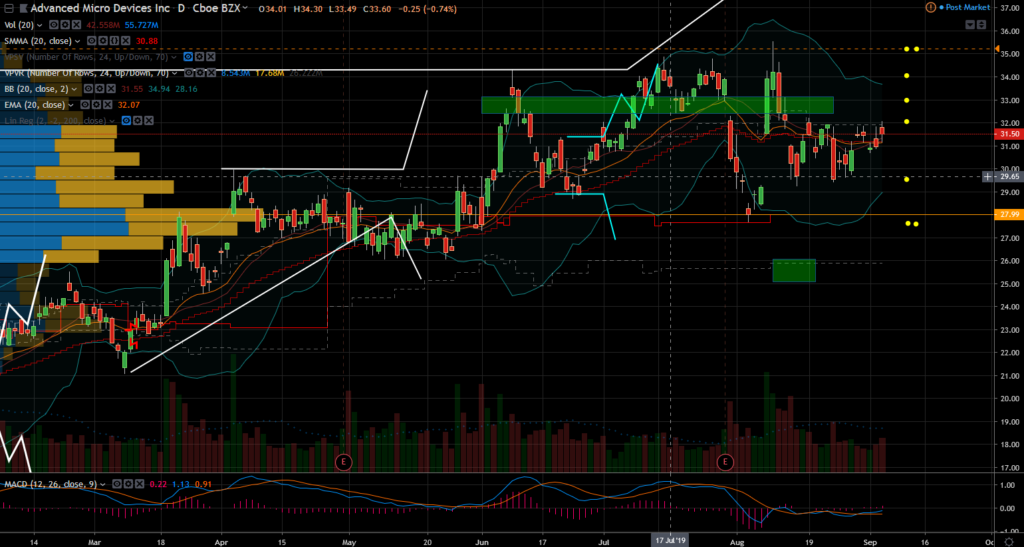This screenshot has width=1024, height=547.
Task: Click orange arrow marker on price axis near 35
Action: point(997,48)
